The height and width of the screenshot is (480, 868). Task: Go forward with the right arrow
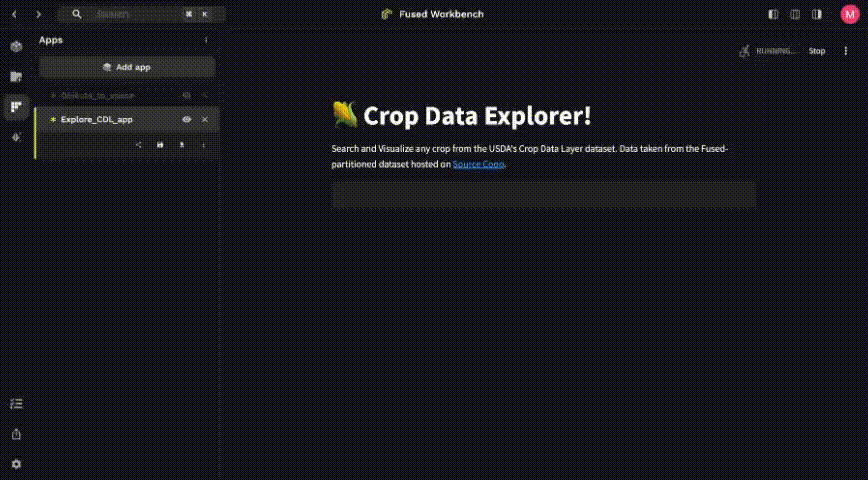click(x=38, y=14)
